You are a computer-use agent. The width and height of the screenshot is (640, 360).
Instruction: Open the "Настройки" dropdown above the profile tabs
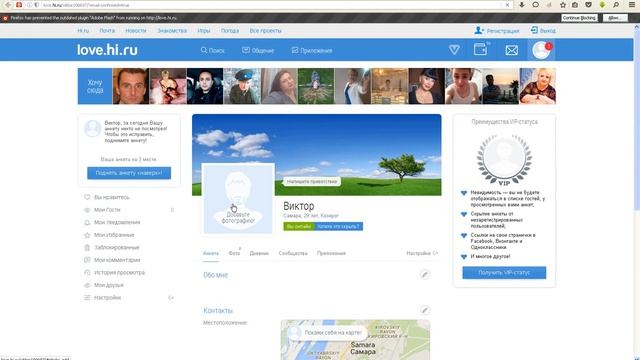point(422,253)
